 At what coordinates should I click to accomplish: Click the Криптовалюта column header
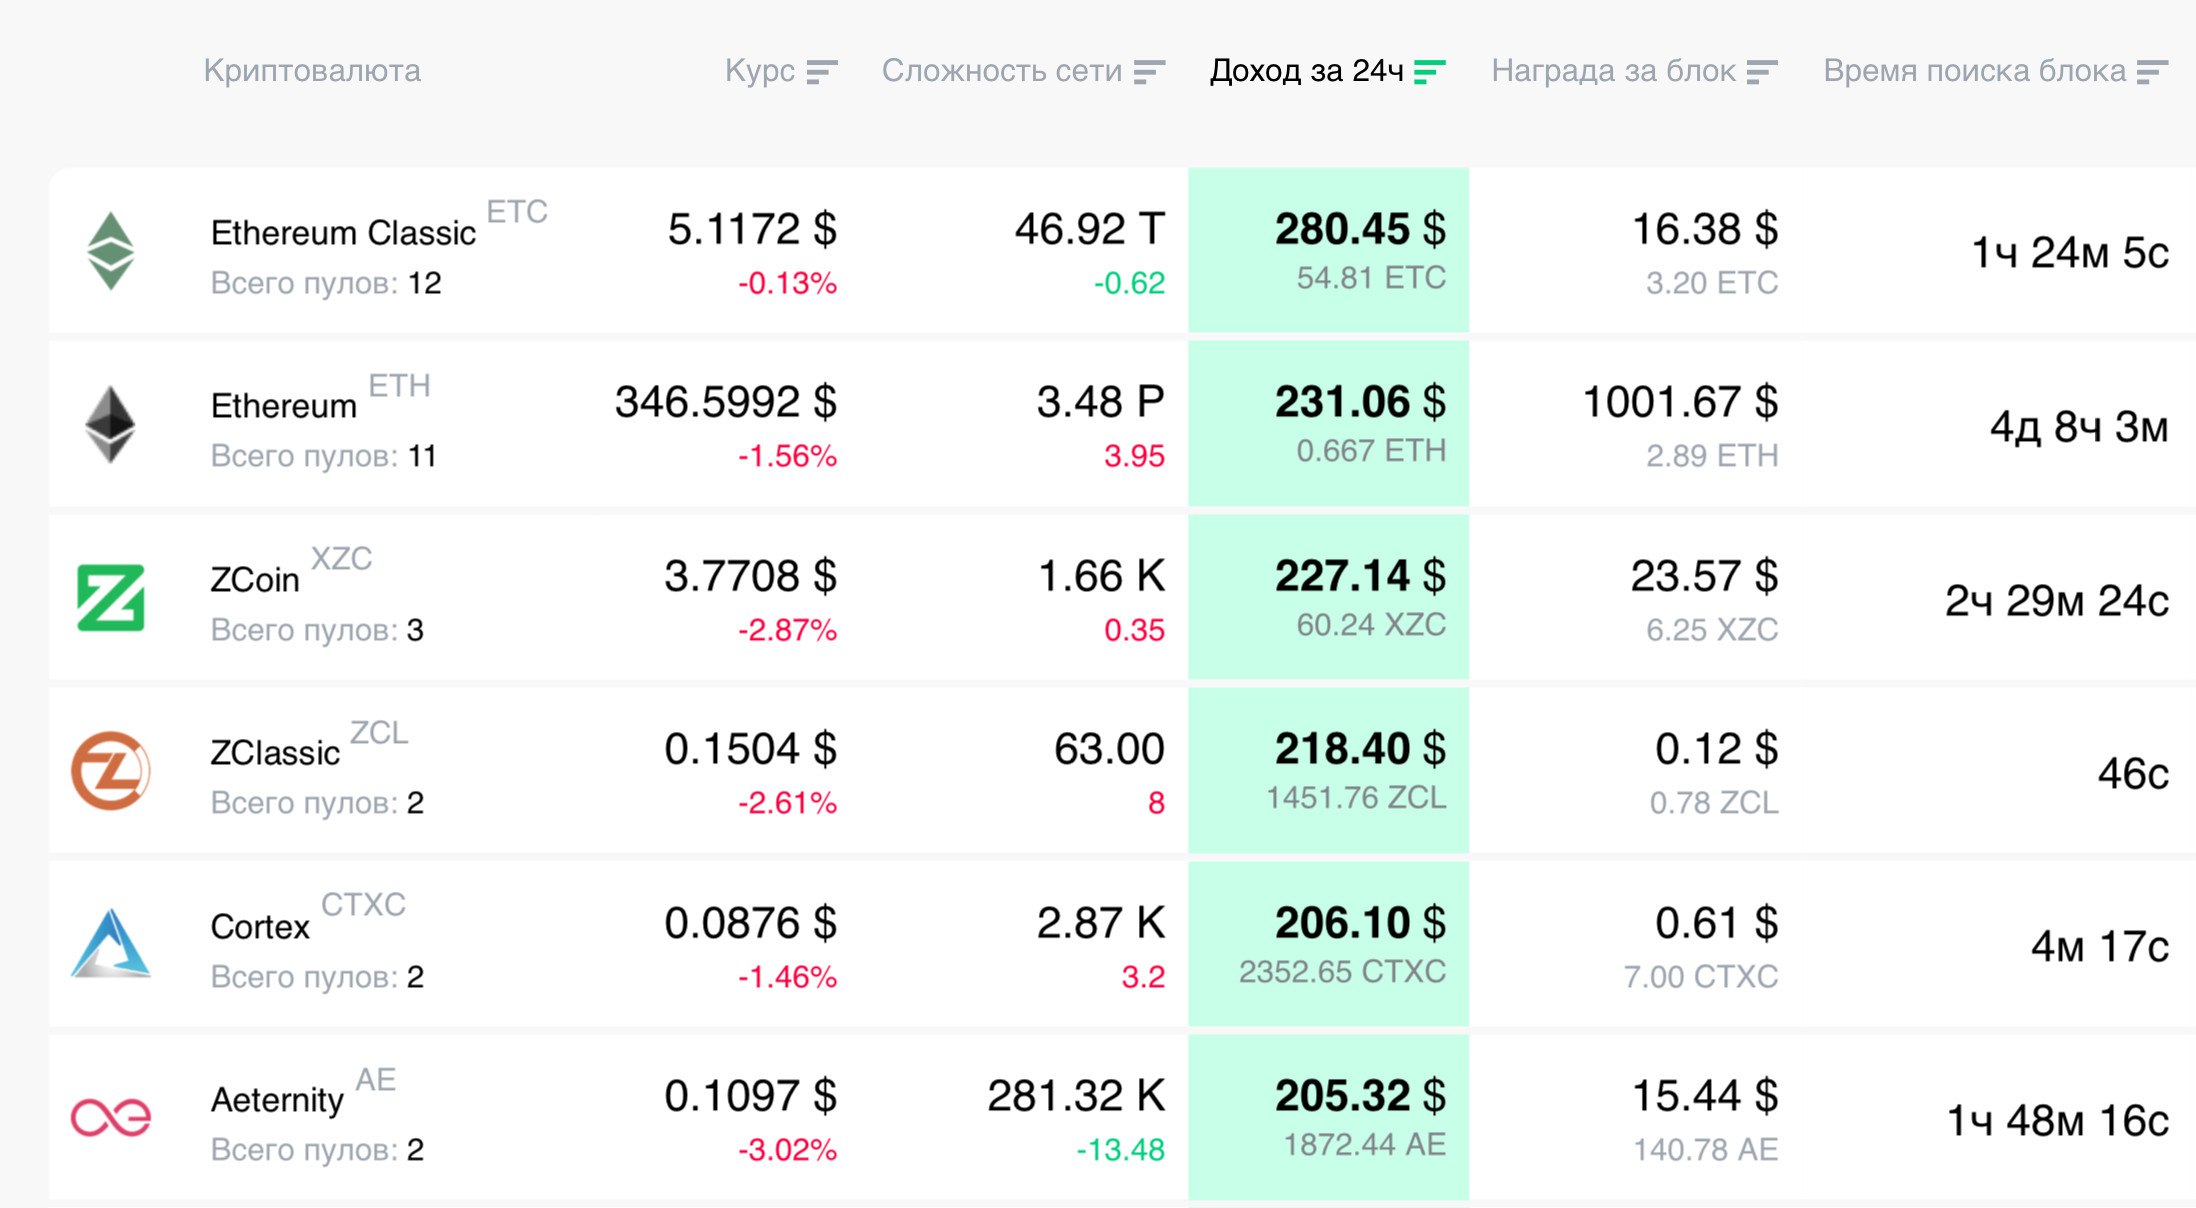[312, 71]
